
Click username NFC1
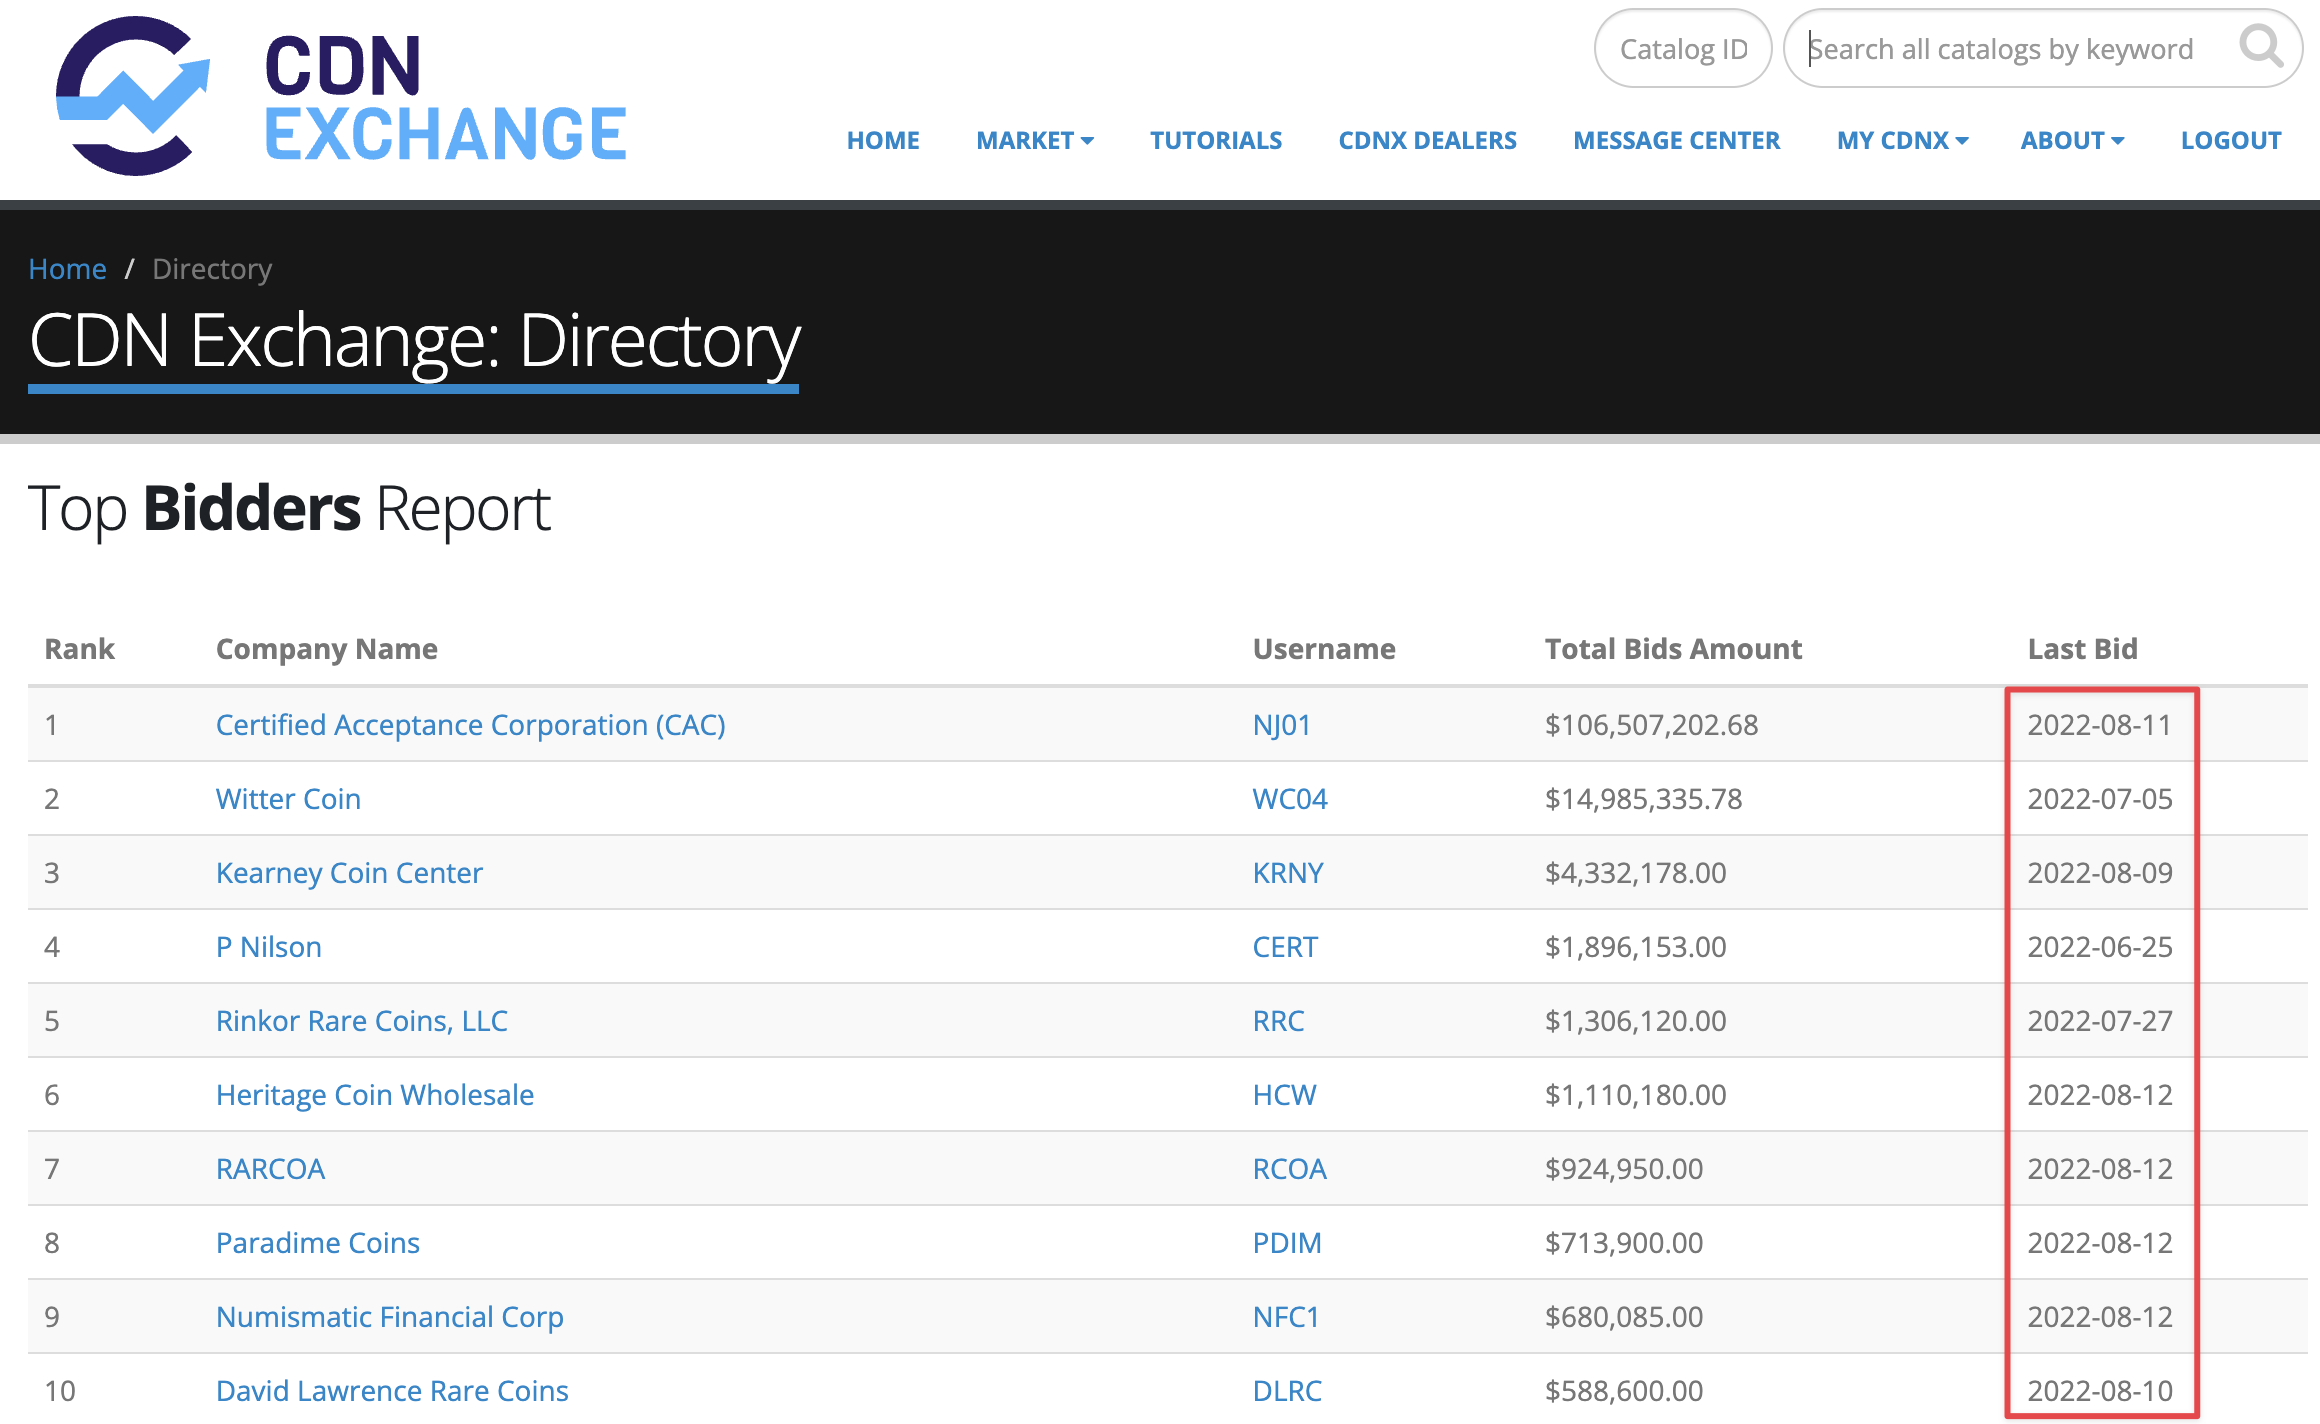coord(1286,1317)
